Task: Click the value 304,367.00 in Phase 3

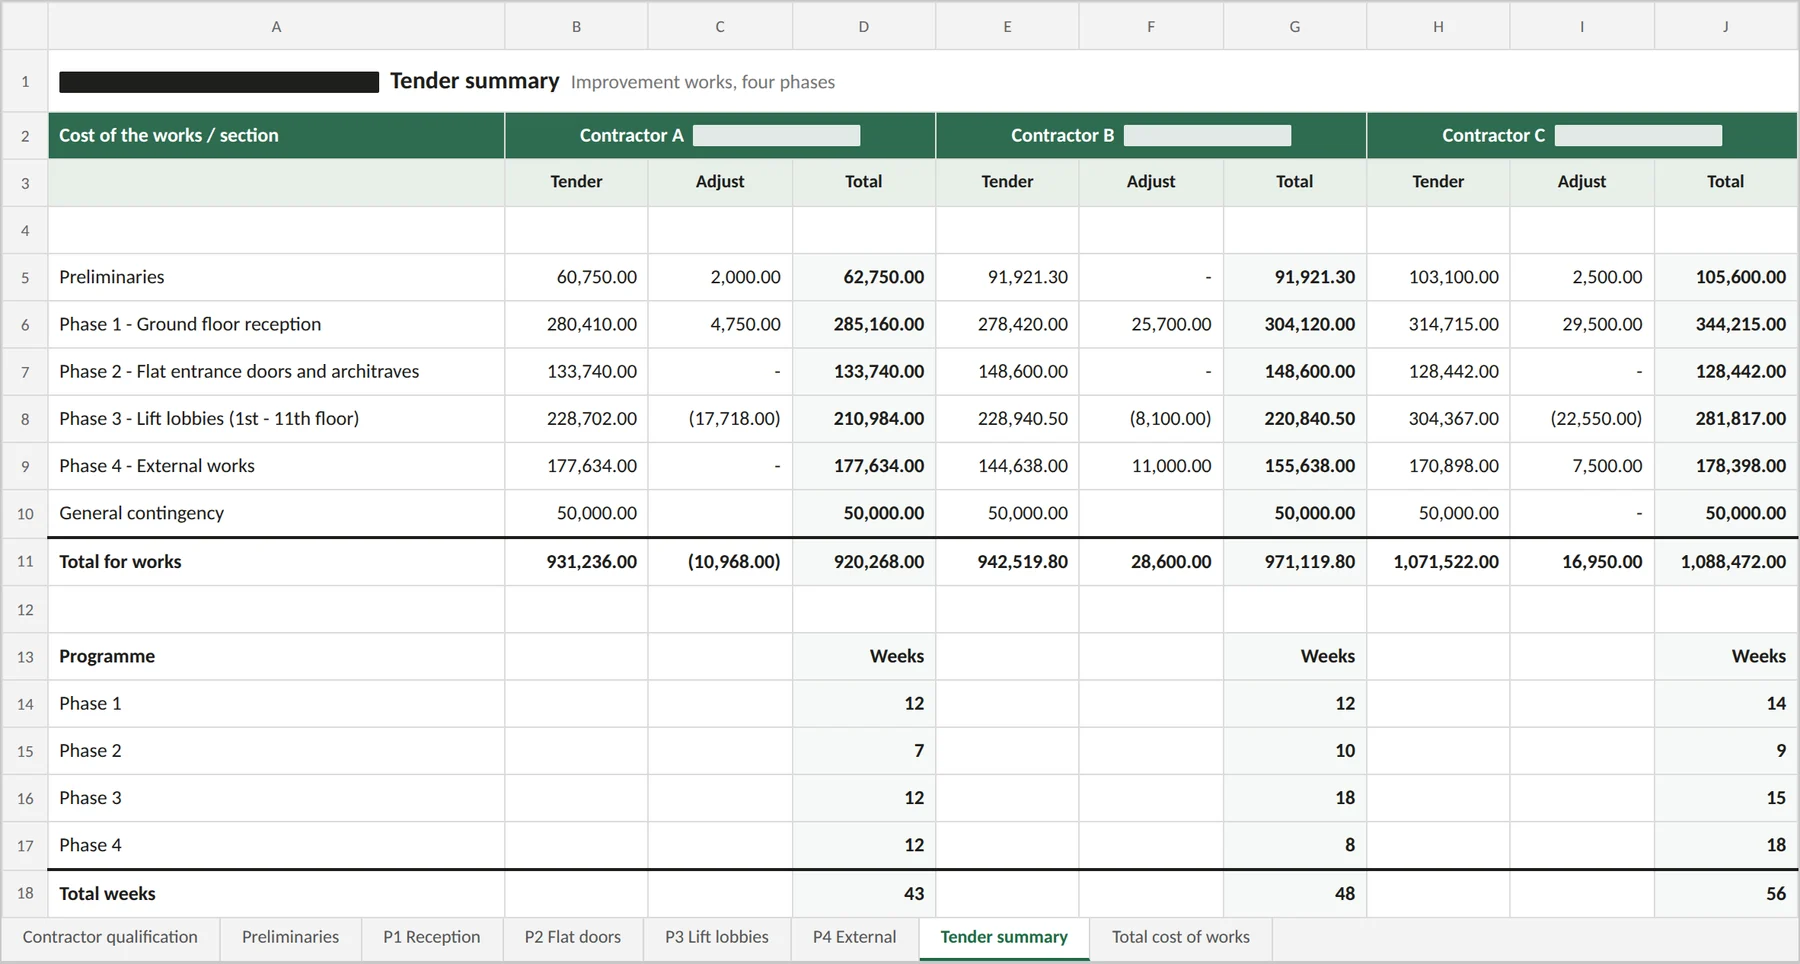Action: click(x=1438, y=418)
